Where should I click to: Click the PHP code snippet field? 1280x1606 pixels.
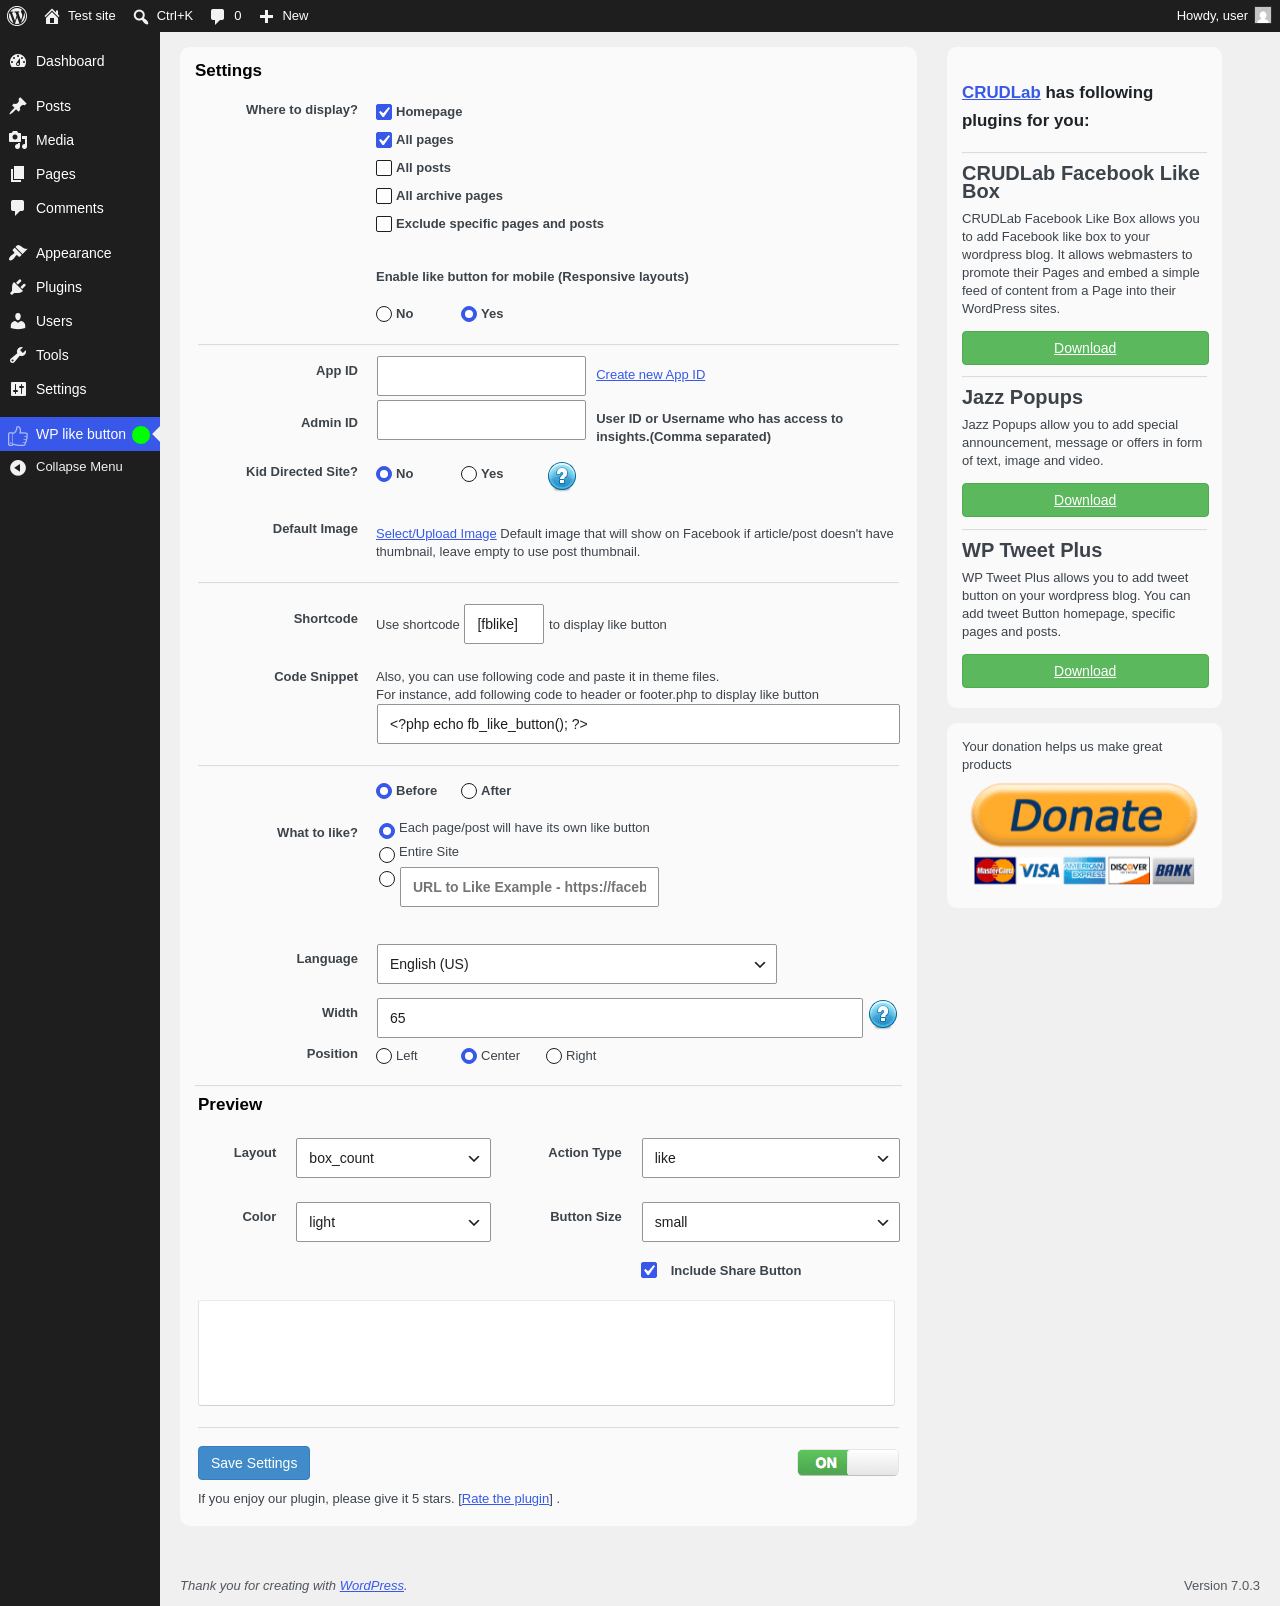coord(638,724)
